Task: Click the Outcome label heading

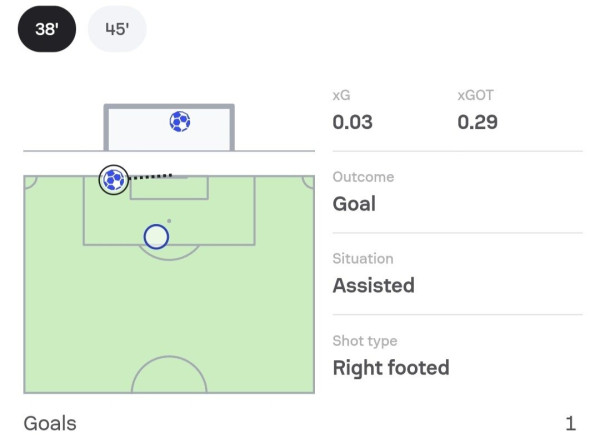Action: [x=363, y=177]
